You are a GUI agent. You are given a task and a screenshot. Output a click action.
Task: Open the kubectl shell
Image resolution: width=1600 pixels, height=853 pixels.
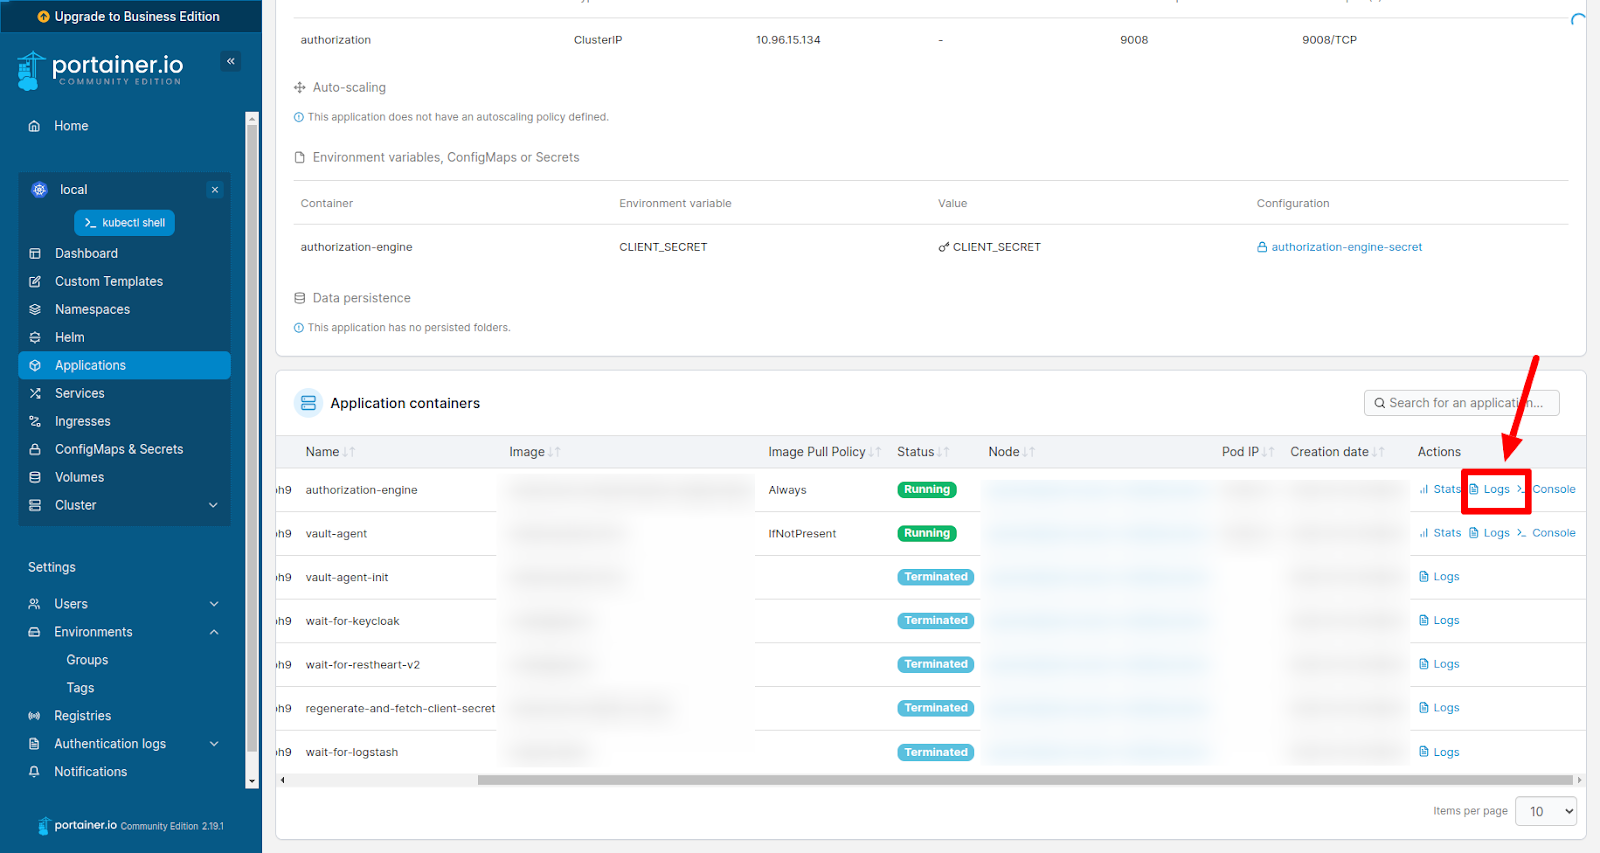(x=124, y=223)
